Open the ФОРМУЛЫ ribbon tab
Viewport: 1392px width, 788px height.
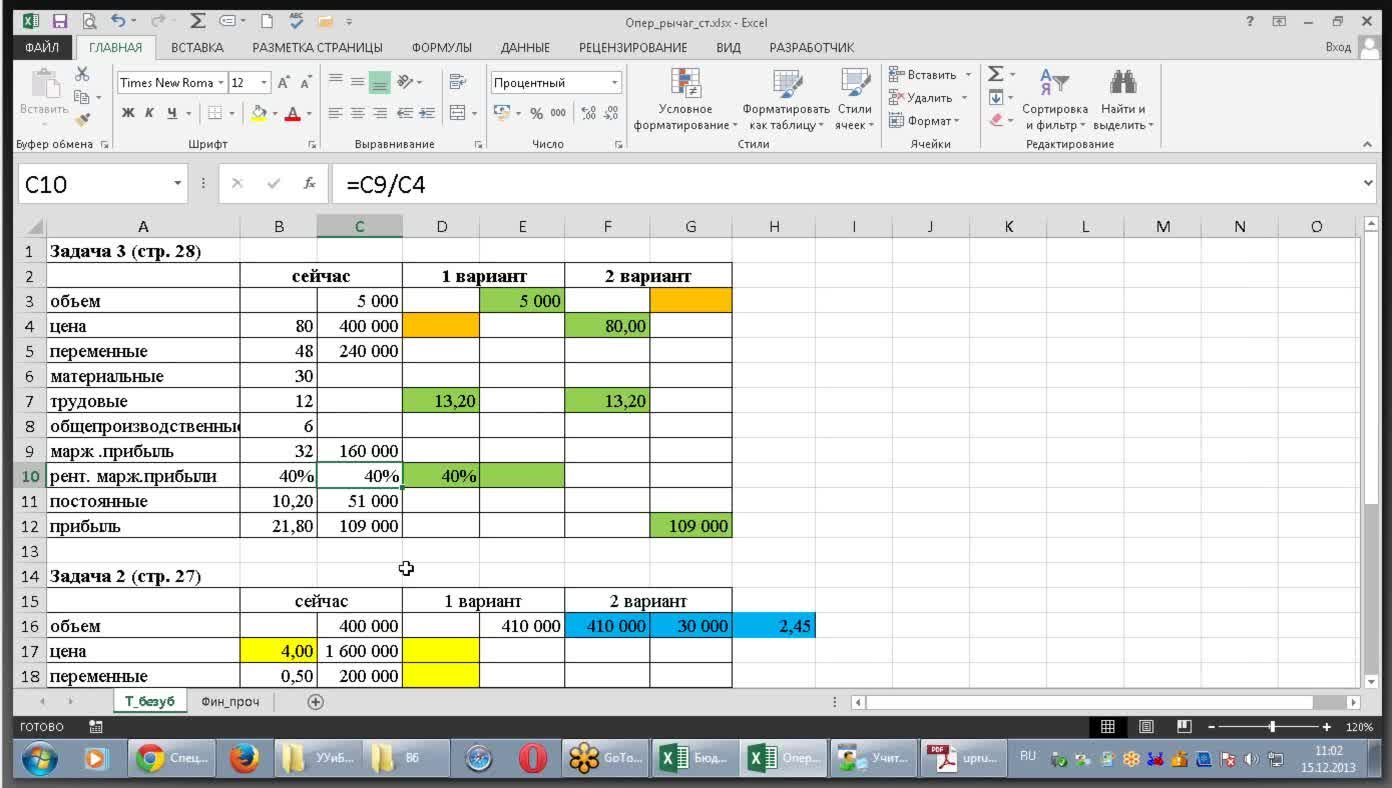[441, 47]
